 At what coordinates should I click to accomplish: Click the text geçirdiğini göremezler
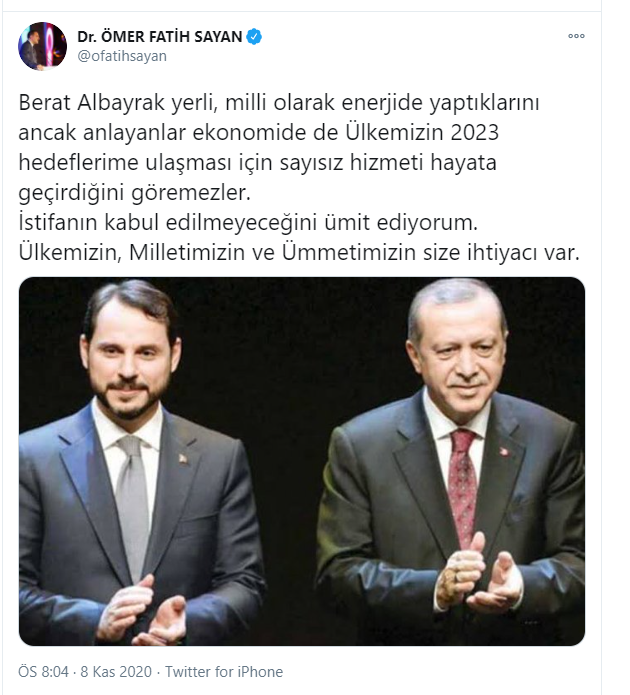tap(135, 192)
